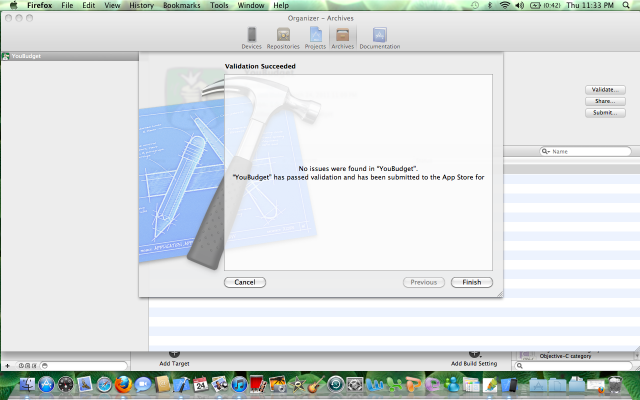This screenshot has width=640, height=400.
Task: Open the Bookmarks menu
Action: 182,5
